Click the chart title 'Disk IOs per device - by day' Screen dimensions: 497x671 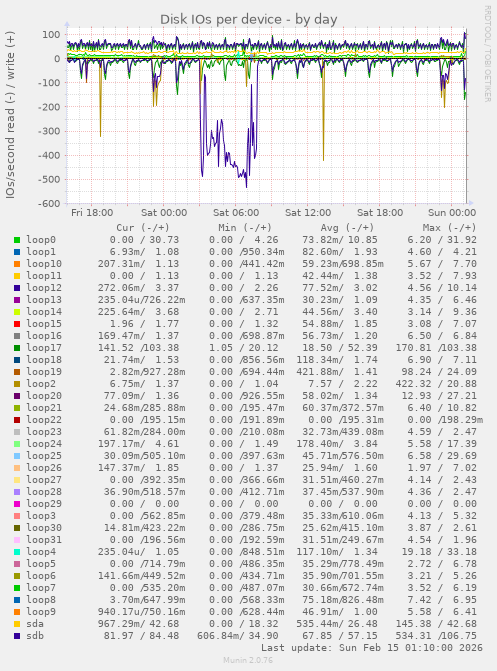pyautogui.click(x=249, y=19)
